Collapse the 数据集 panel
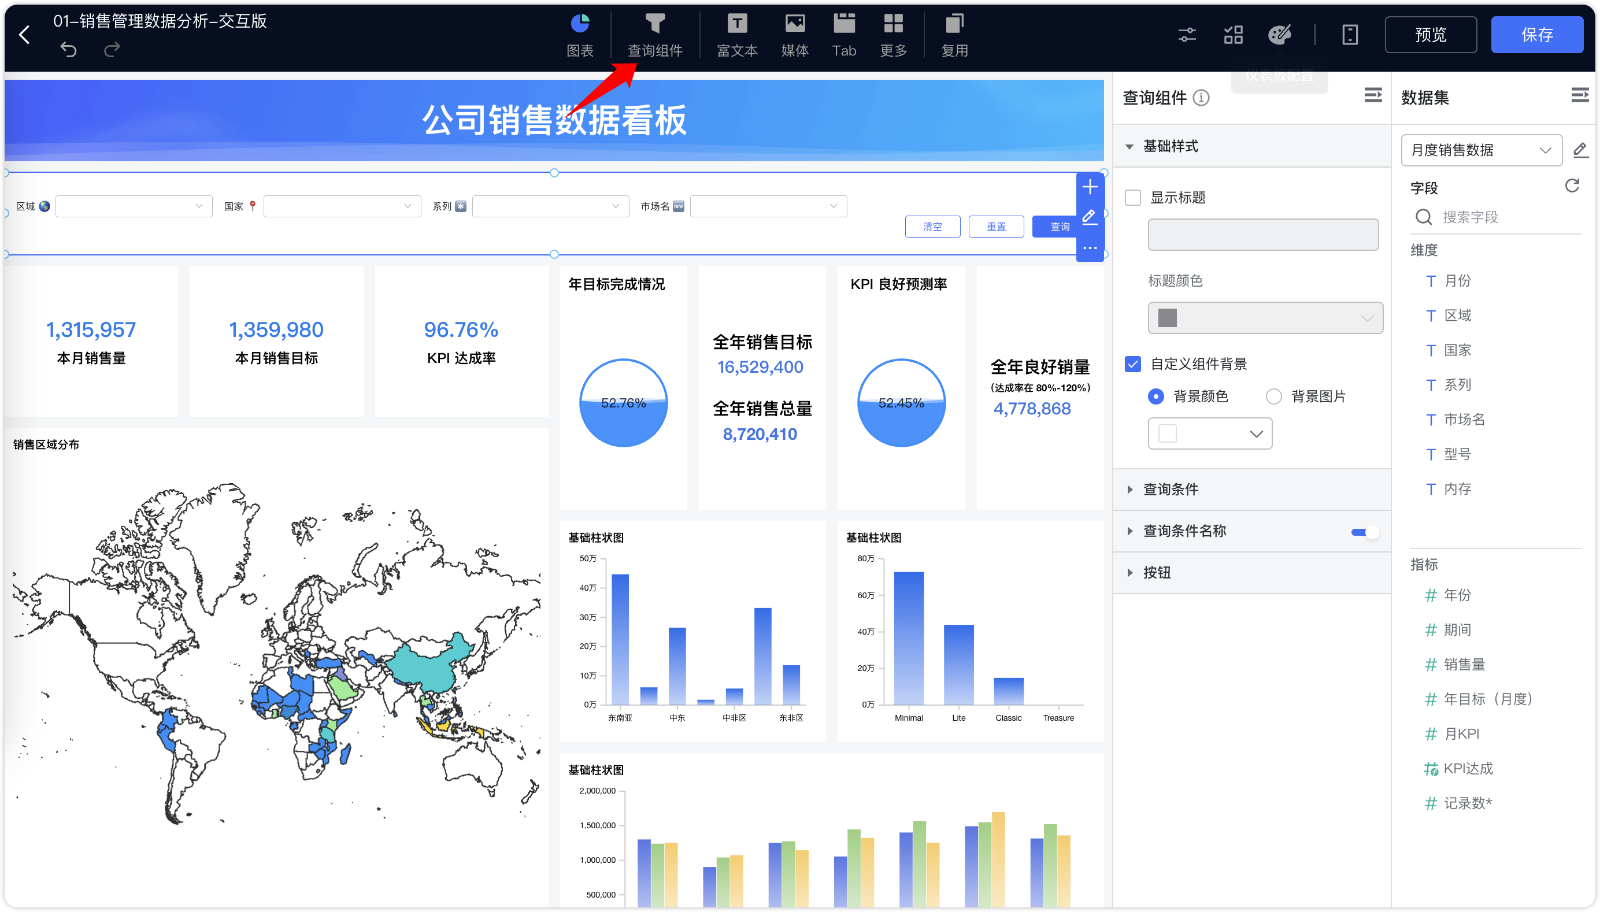Viewport: 1600px width, 912px height. coord(1580,95)
